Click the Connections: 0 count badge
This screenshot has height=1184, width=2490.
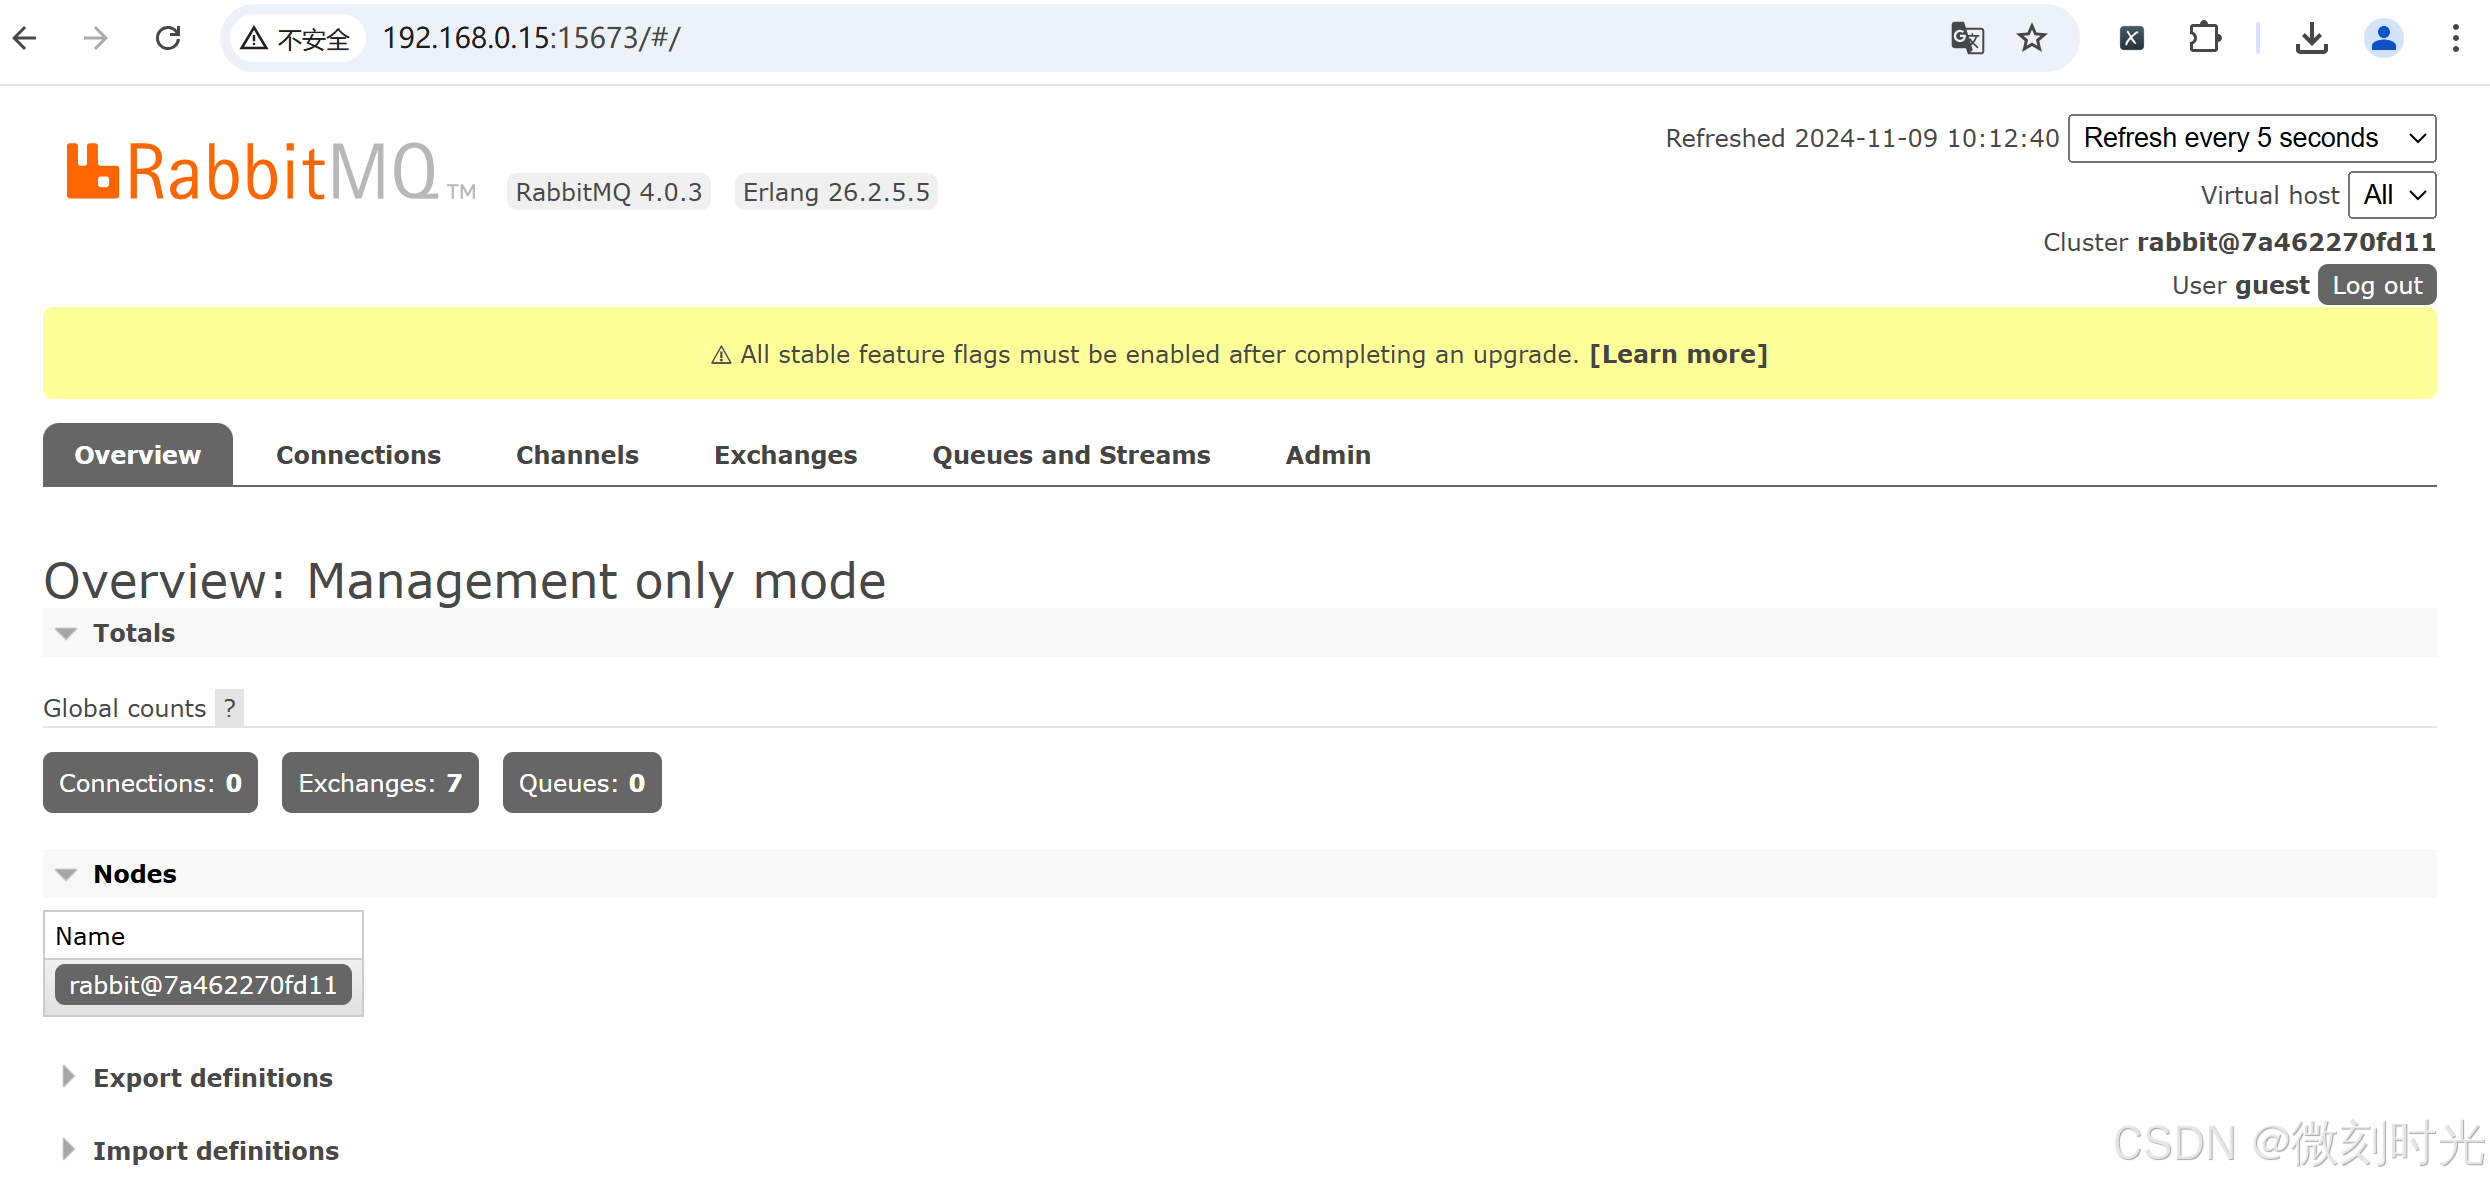coord(150,783)
